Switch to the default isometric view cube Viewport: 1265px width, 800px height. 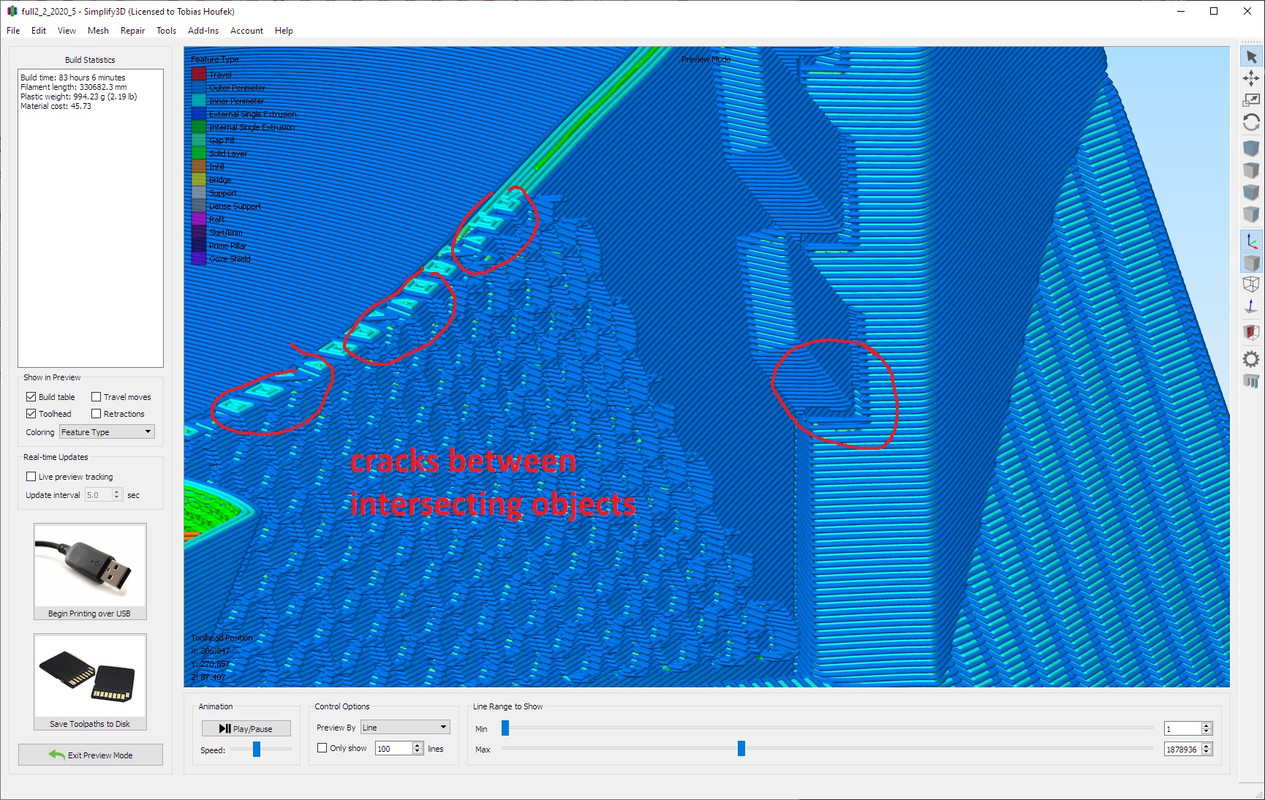pos(1250,148)
